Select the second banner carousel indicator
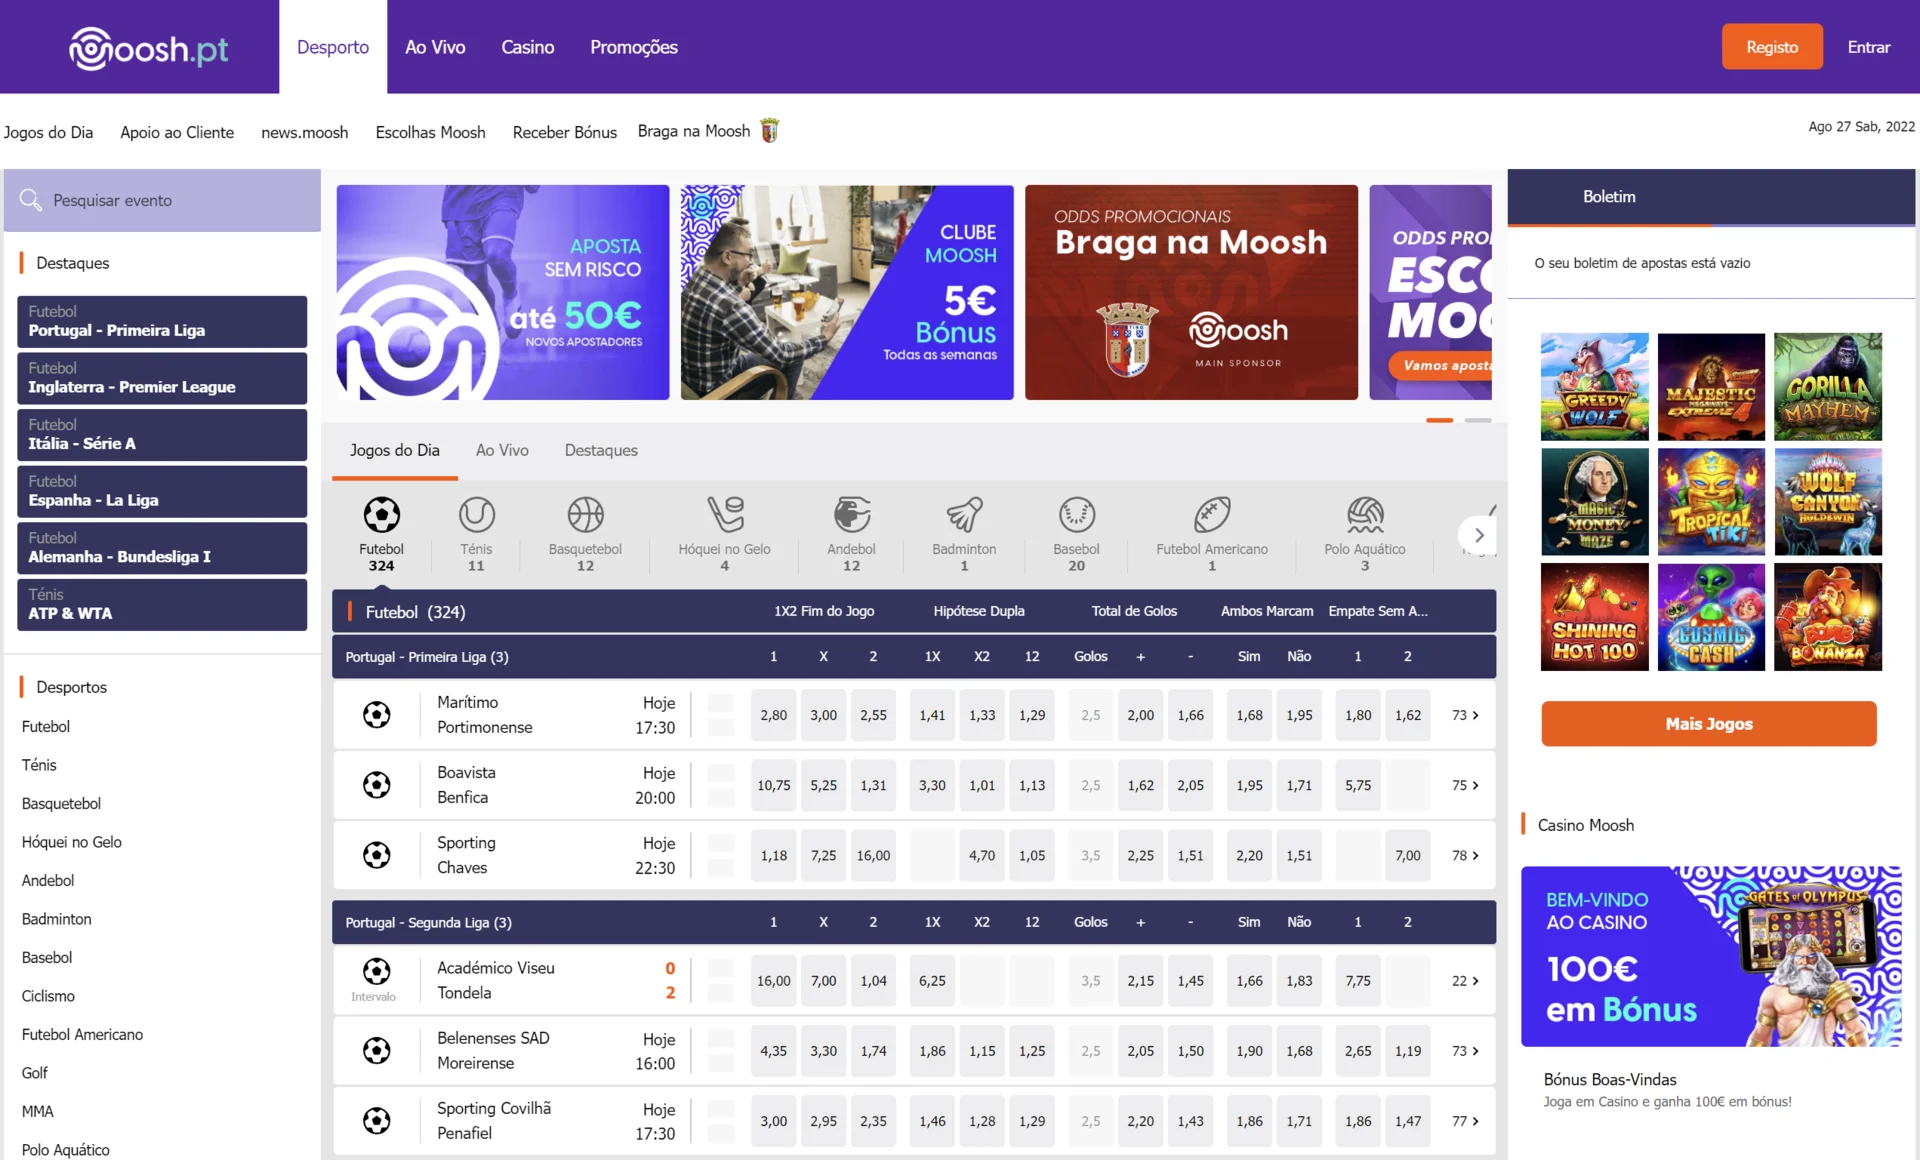Image resolution: width=1920 pixels, height=1160 pixels. tap(1478, 420)
